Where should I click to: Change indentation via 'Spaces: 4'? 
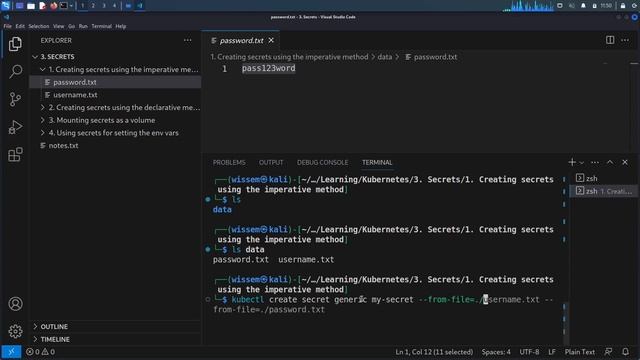point(496,351)
